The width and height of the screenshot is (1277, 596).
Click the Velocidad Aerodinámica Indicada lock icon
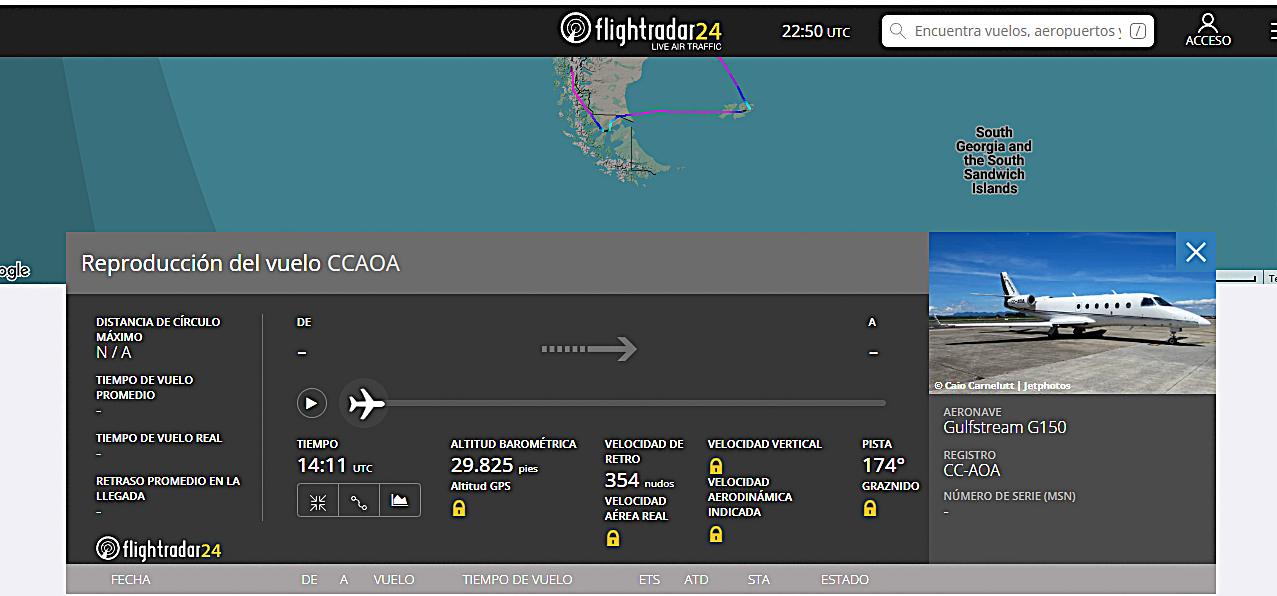click(x=716, y=534)
